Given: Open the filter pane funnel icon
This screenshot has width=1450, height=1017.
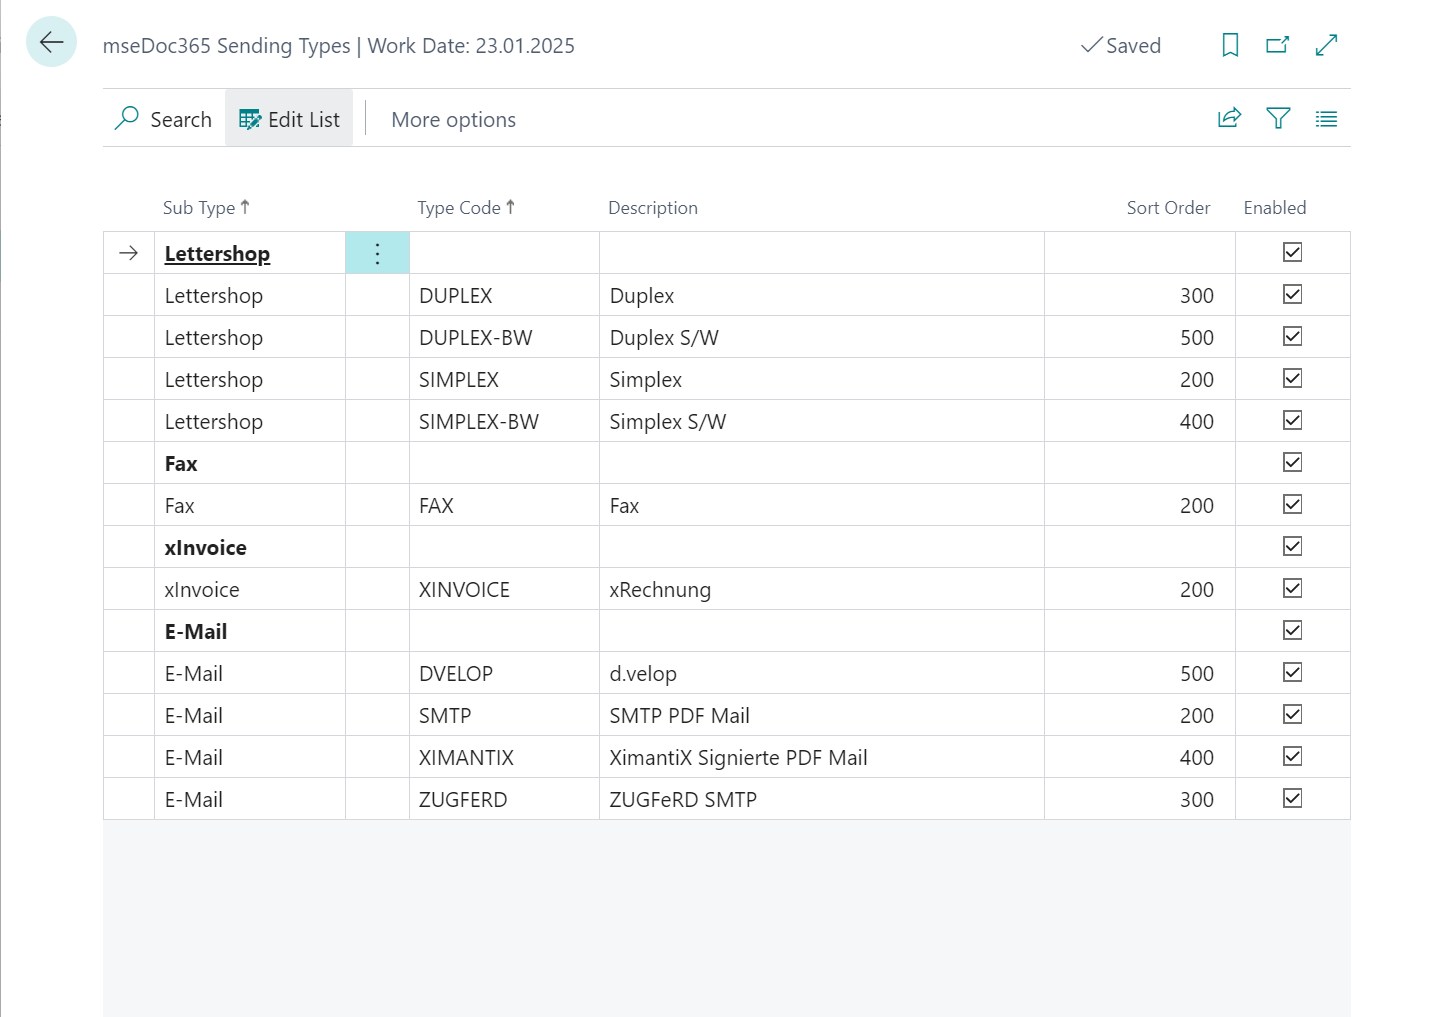Looking at the screenshot, I should pyautogui.click(x=1278, y=118).
